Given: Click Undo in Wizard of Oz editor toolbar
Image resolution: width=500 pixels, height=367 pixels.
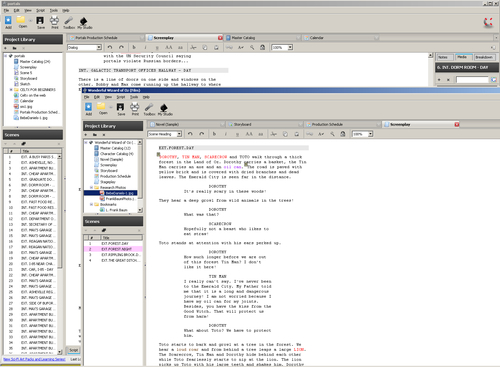Looking at the screenshot, I should point(190,134).
